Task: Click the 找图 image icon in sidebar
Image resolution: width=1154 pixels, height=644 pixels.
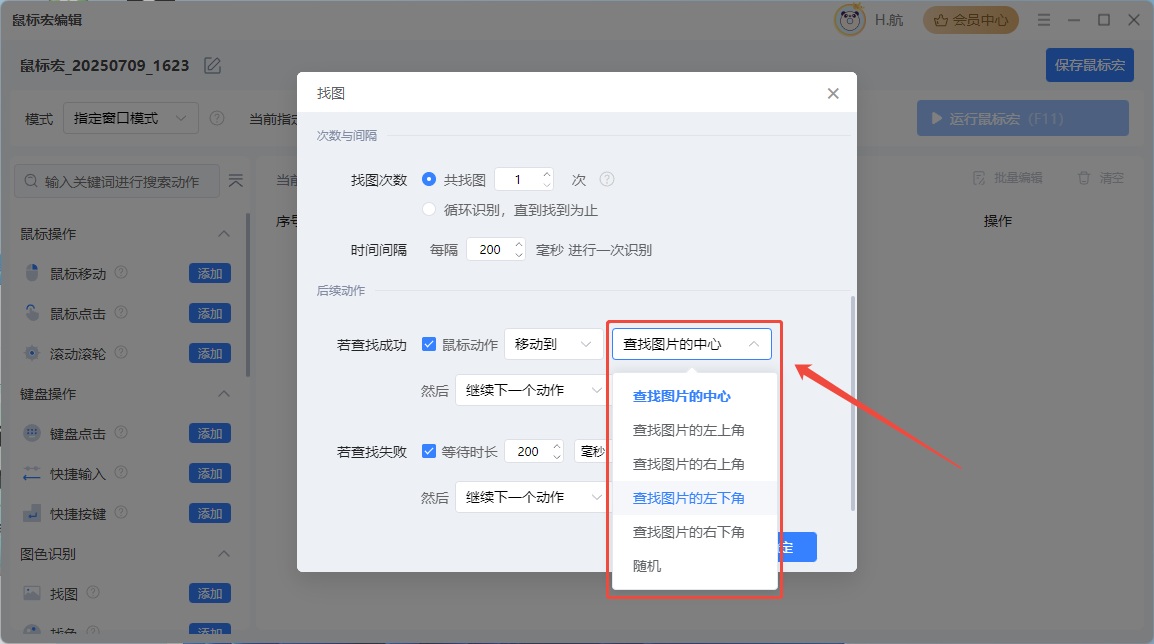Action: point(32,593)
